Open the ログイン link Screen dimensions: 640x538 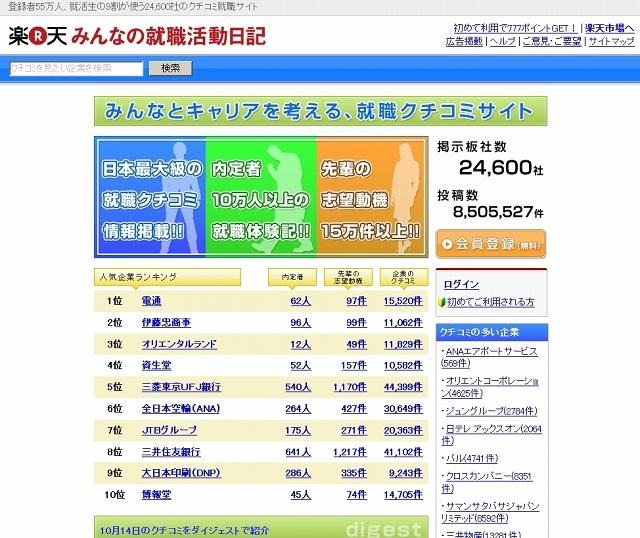tap(461, 284)
